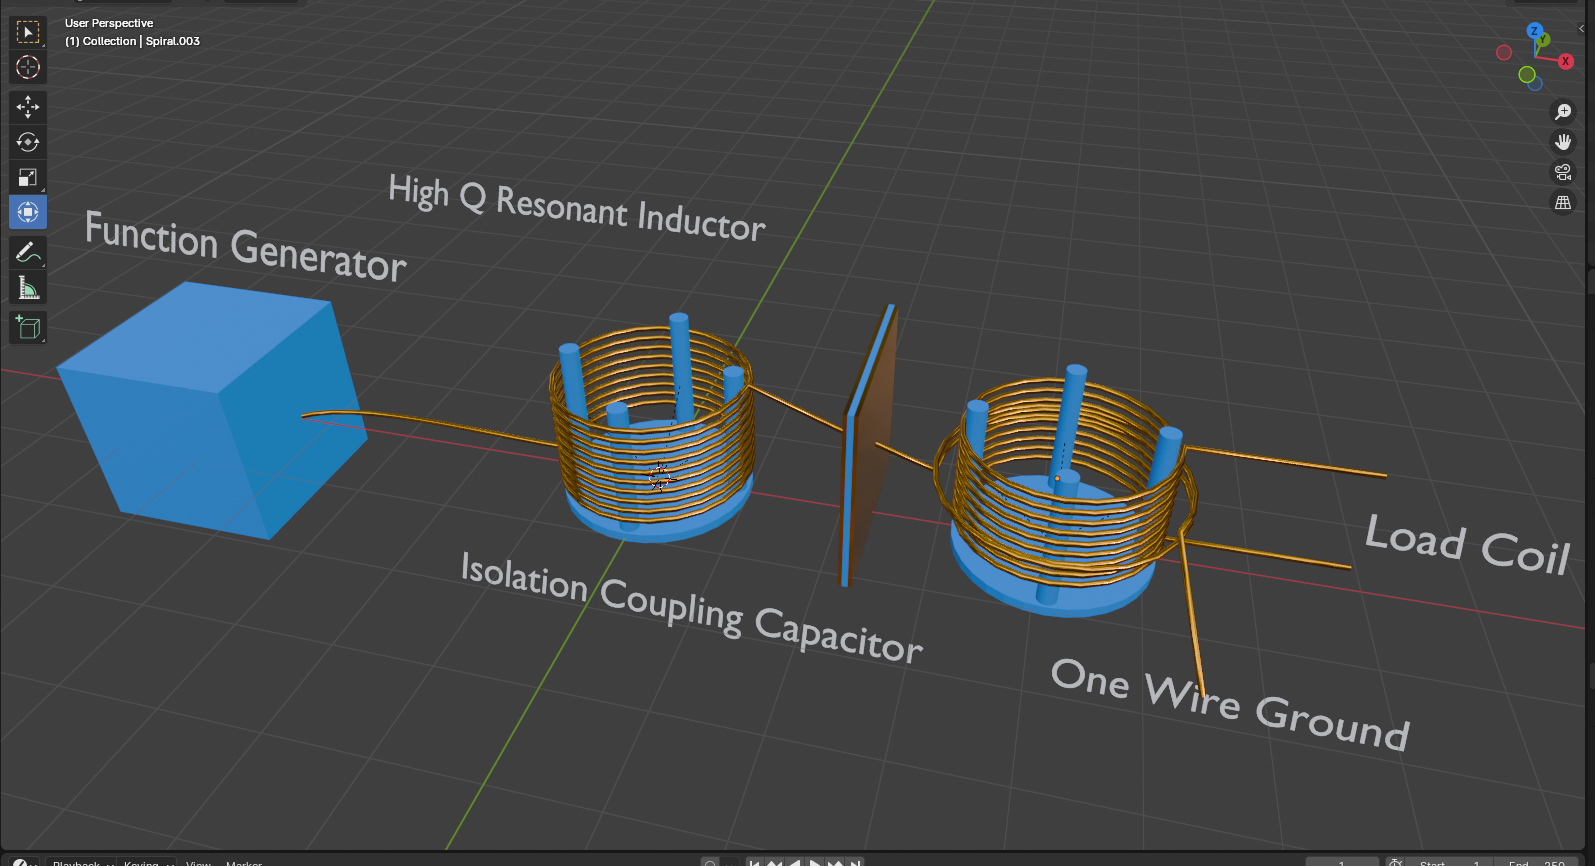Select the Select Box tool
1595x866 pixels.
click(x=28, y=32)
